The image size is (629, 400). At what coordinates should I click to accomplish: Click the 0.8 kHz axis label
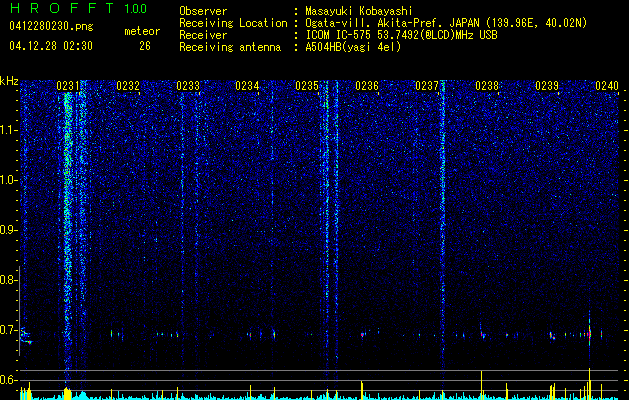[x=8, y=280]
